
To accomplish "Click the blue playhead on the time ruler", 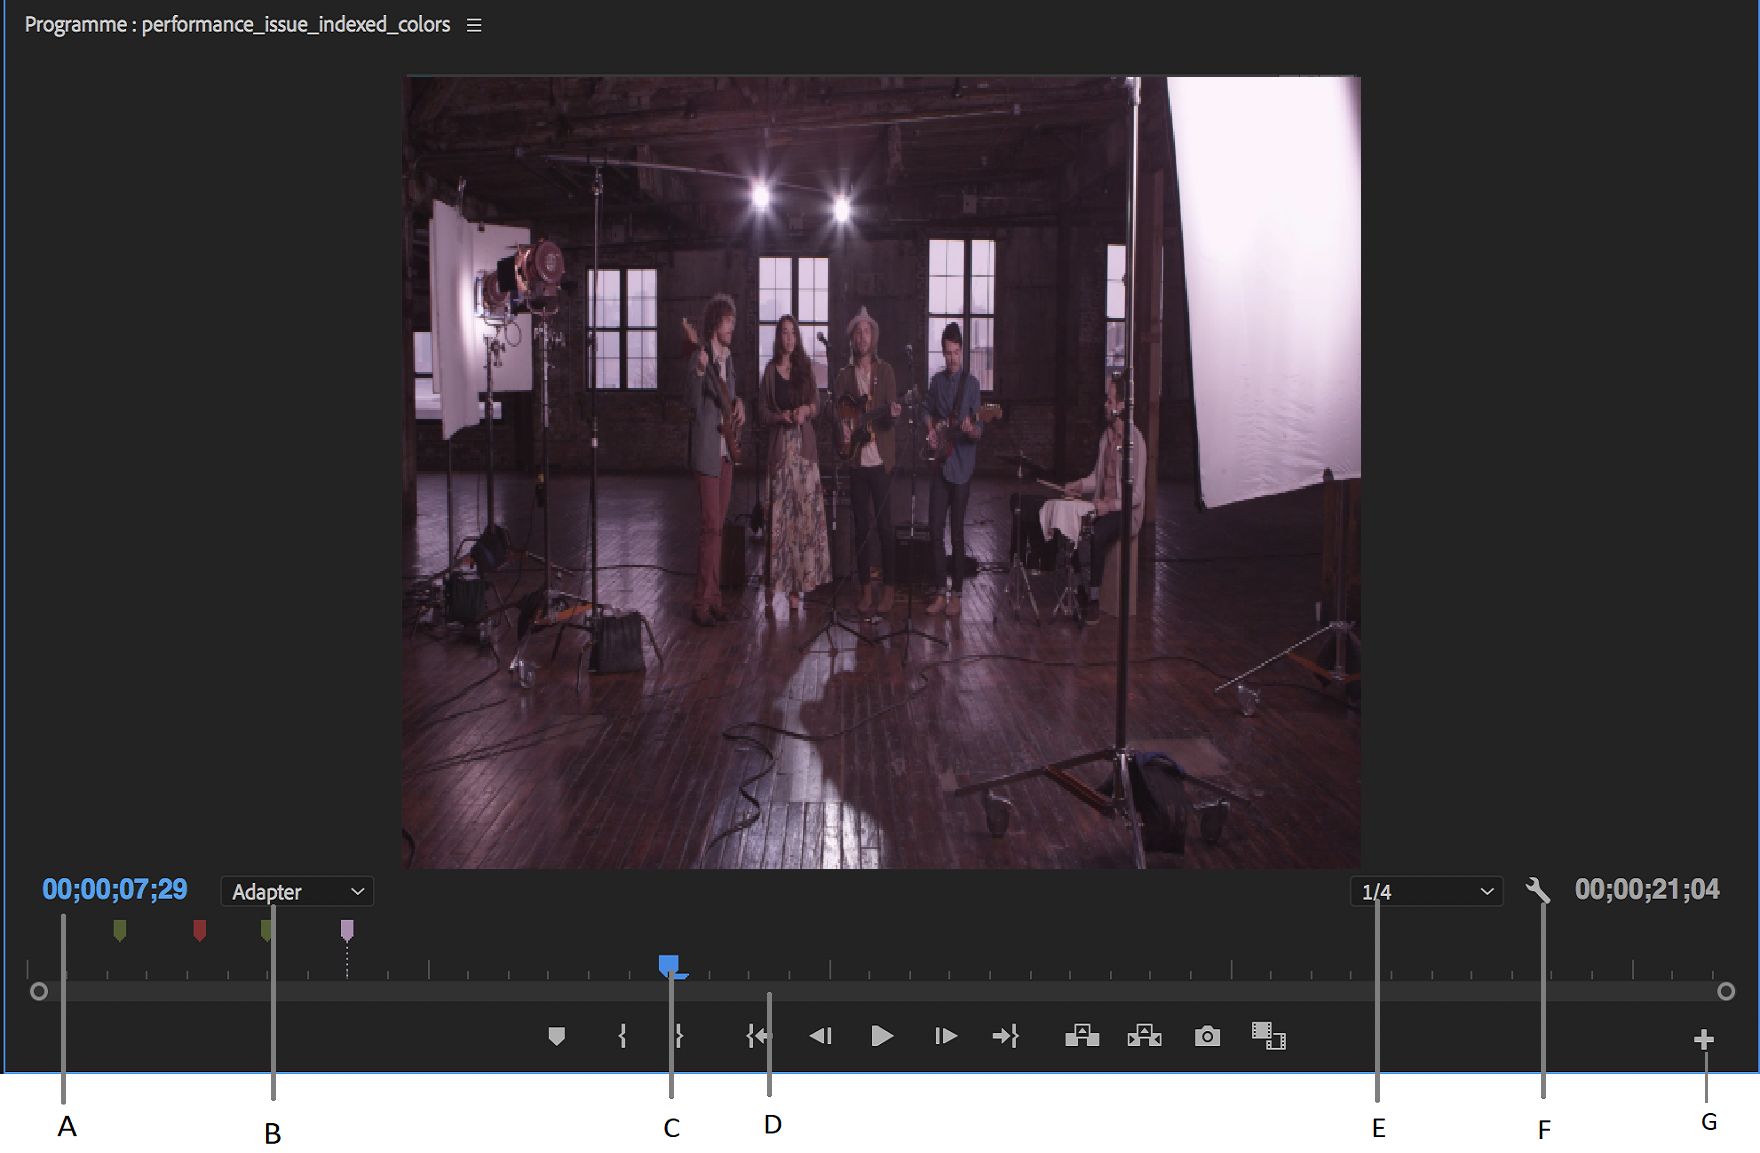I will pyautogui.click(x=669, y=965).
